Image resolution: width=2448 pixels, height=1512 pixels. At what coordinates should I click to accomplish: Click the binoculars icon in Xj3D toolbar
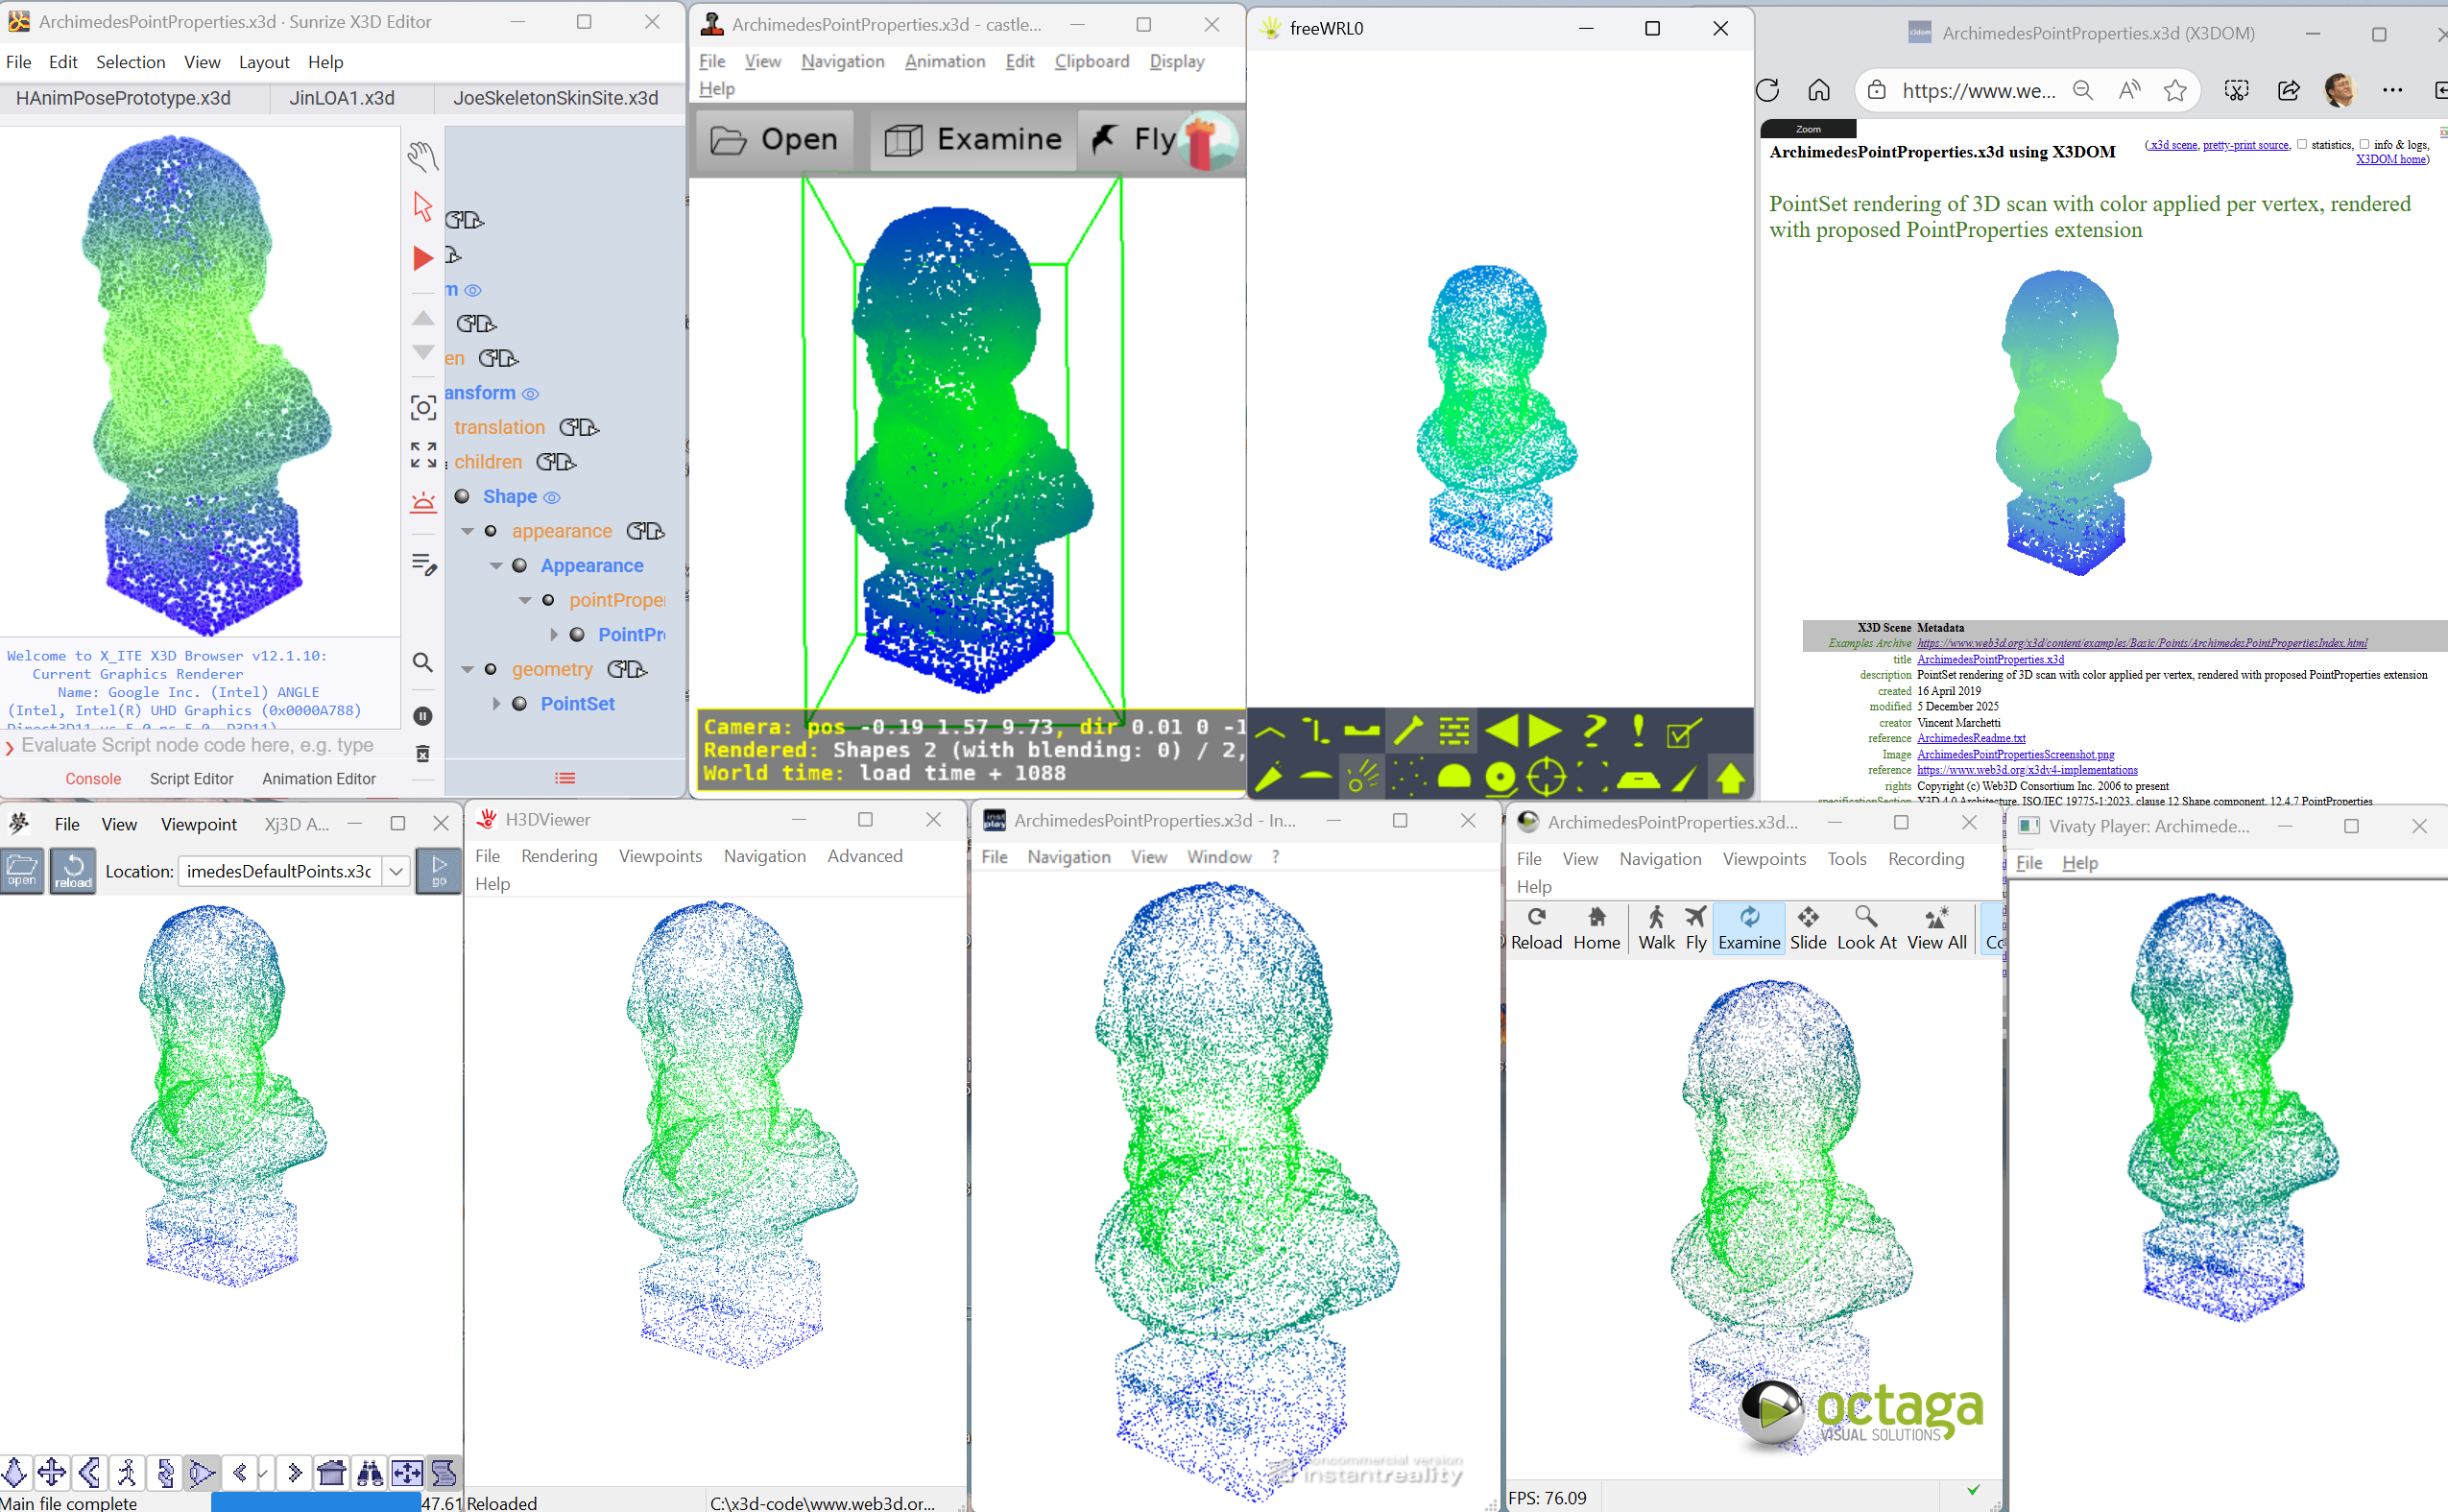click(x=370, y=1472)
